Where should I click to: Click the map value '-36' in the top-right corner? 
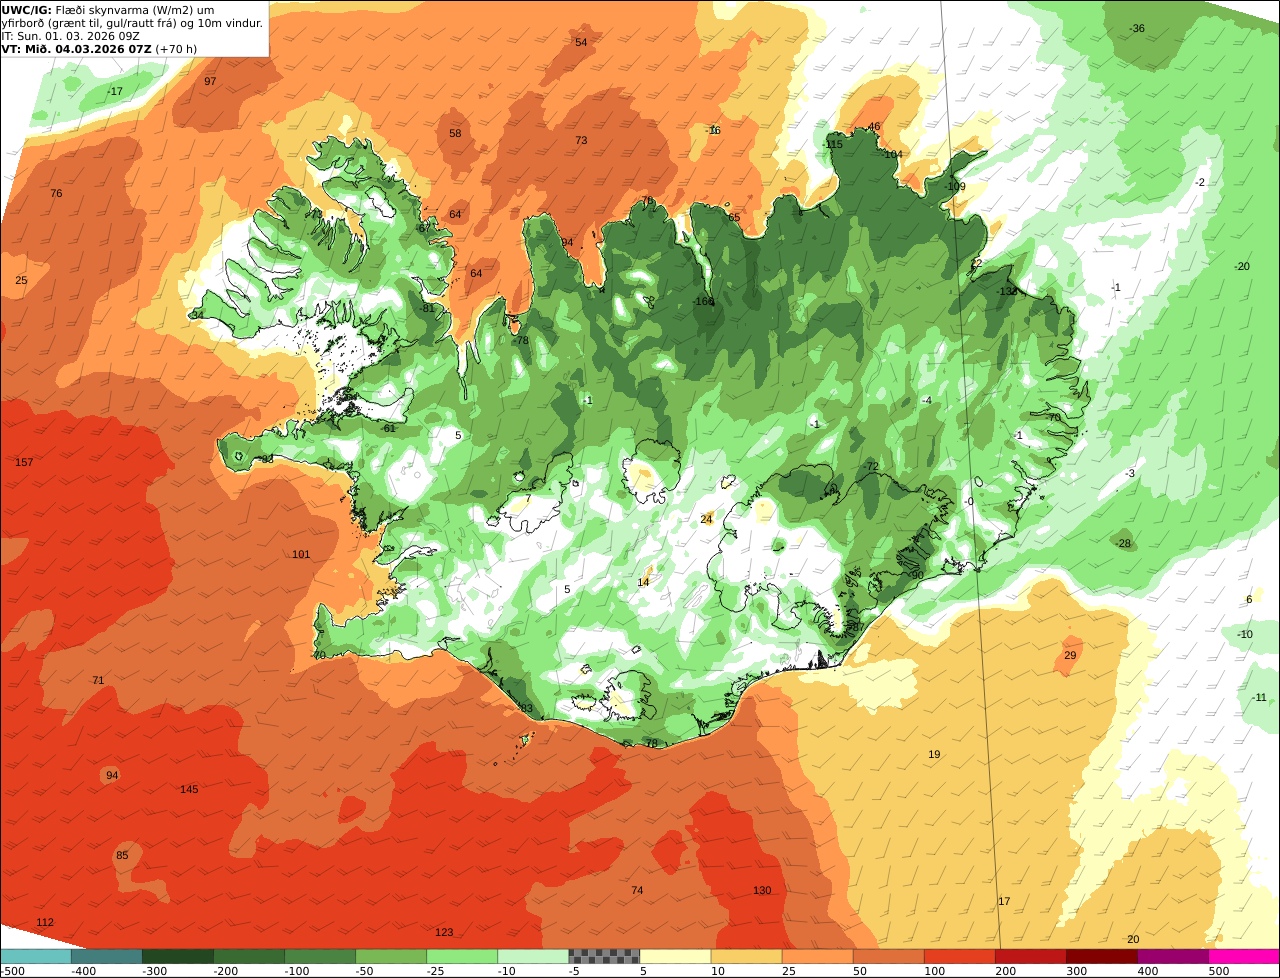click(x=1137, y=29)
